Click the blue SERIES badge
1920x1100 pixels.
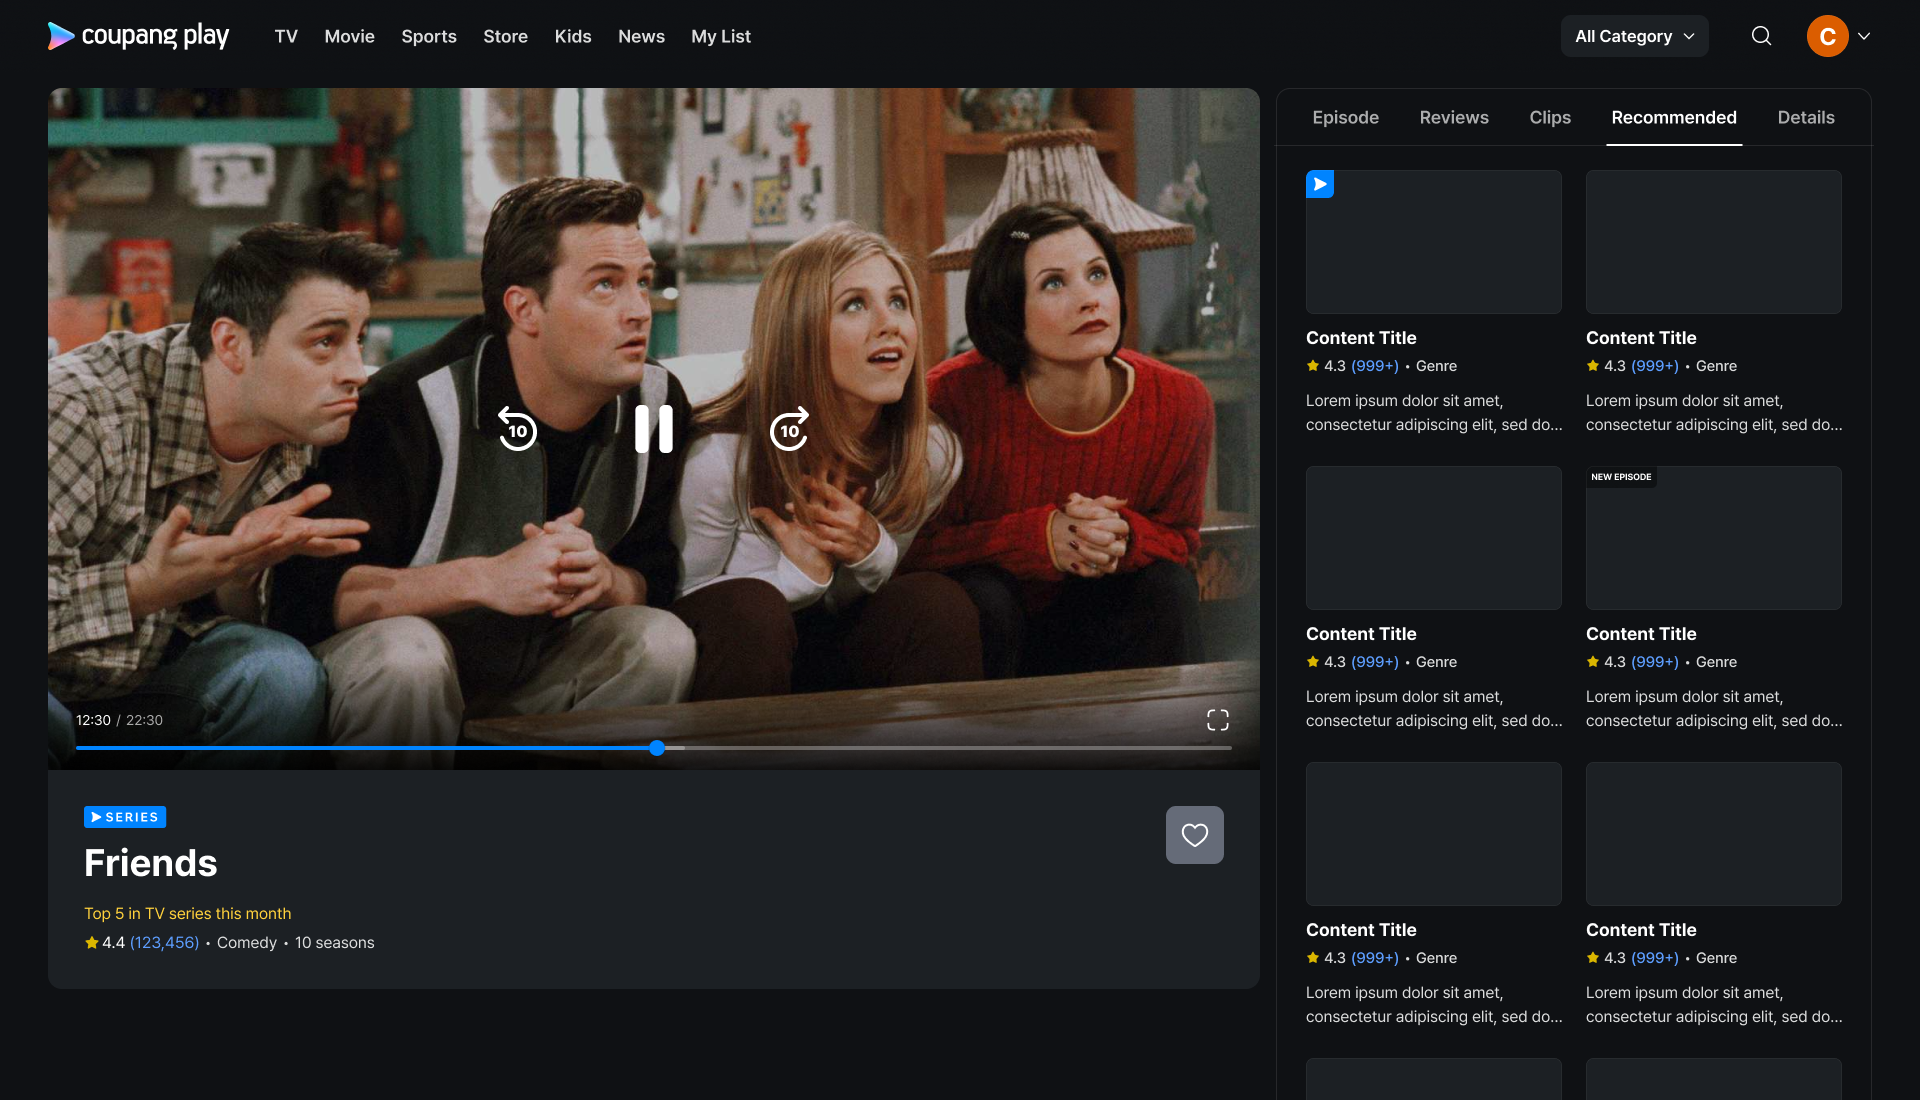coord(125,817)
